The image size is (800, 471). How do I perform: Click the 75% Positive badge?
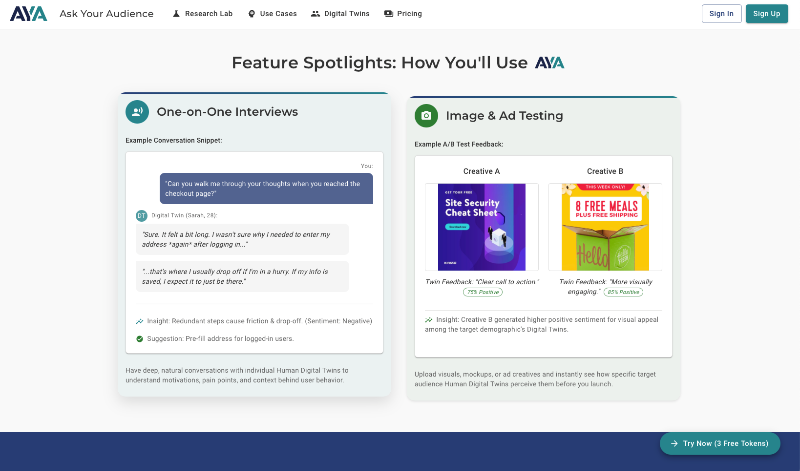pos(482,292)
